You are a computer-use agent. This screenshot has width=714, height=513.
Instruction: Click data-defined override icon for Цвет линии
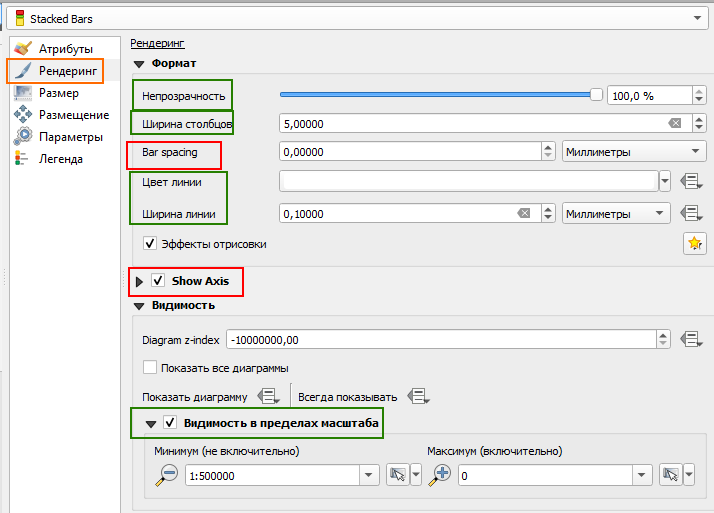(689, 181)
